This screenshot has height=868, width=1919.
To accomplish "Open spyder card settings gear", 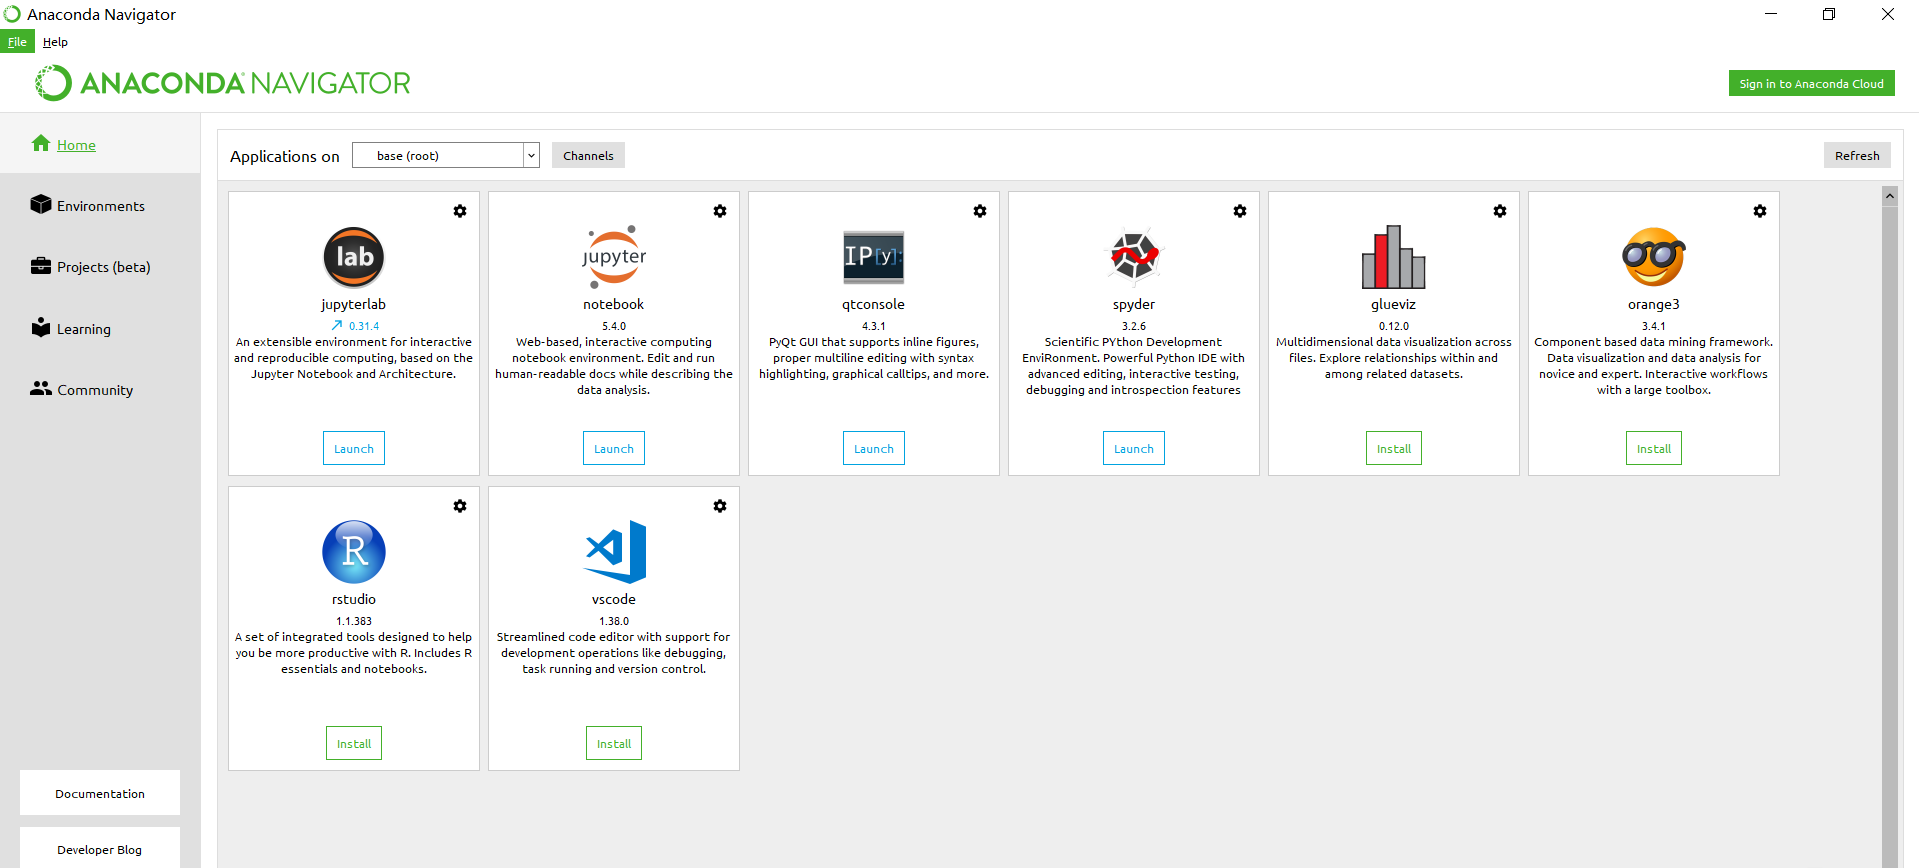I will (x=1240, y=211).
